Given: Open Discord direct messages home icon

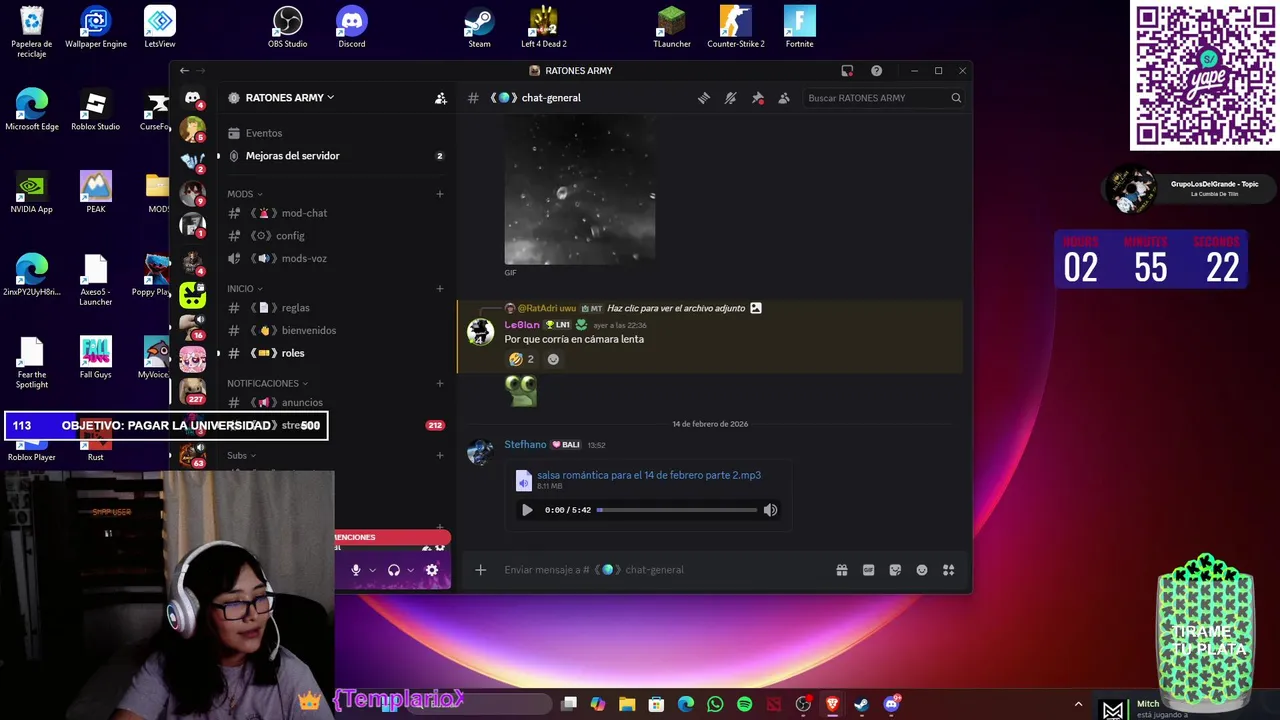Looking at the screenshot, I should (x=193, y=98).
